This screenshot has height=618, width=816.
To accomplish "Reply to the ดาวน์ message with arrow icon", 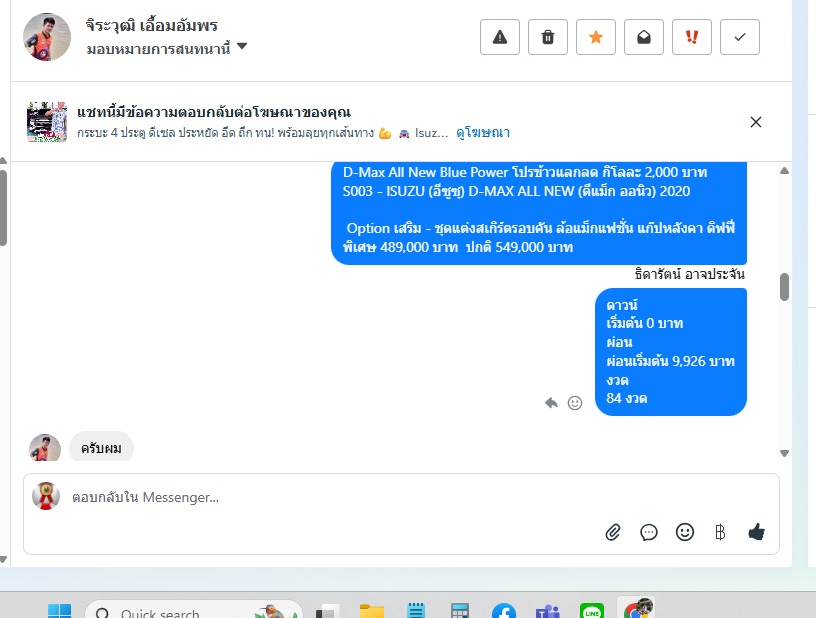I will point(551,403).
